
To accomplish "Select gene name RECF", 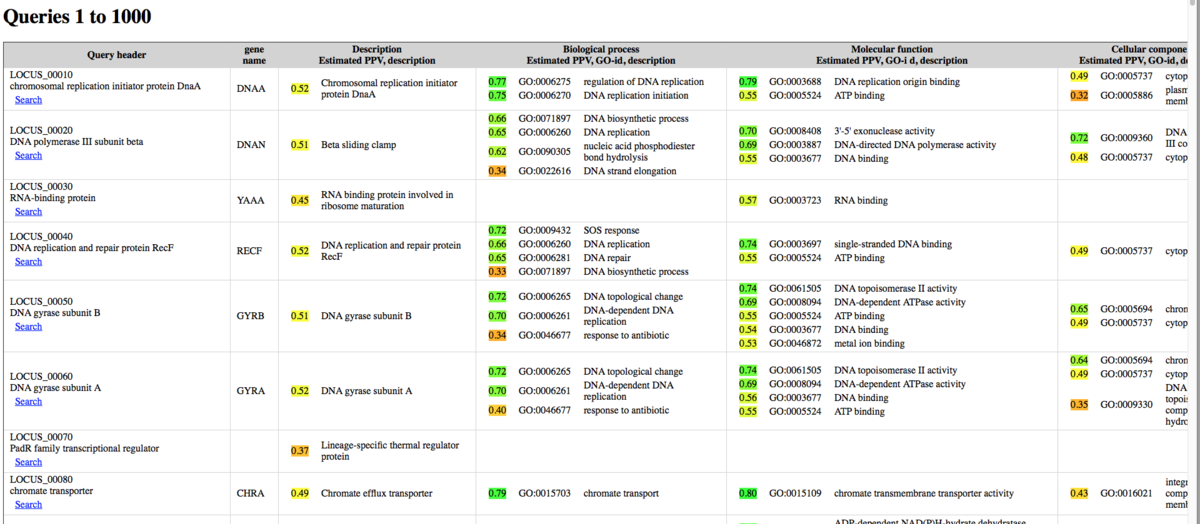I will point(250,251).
